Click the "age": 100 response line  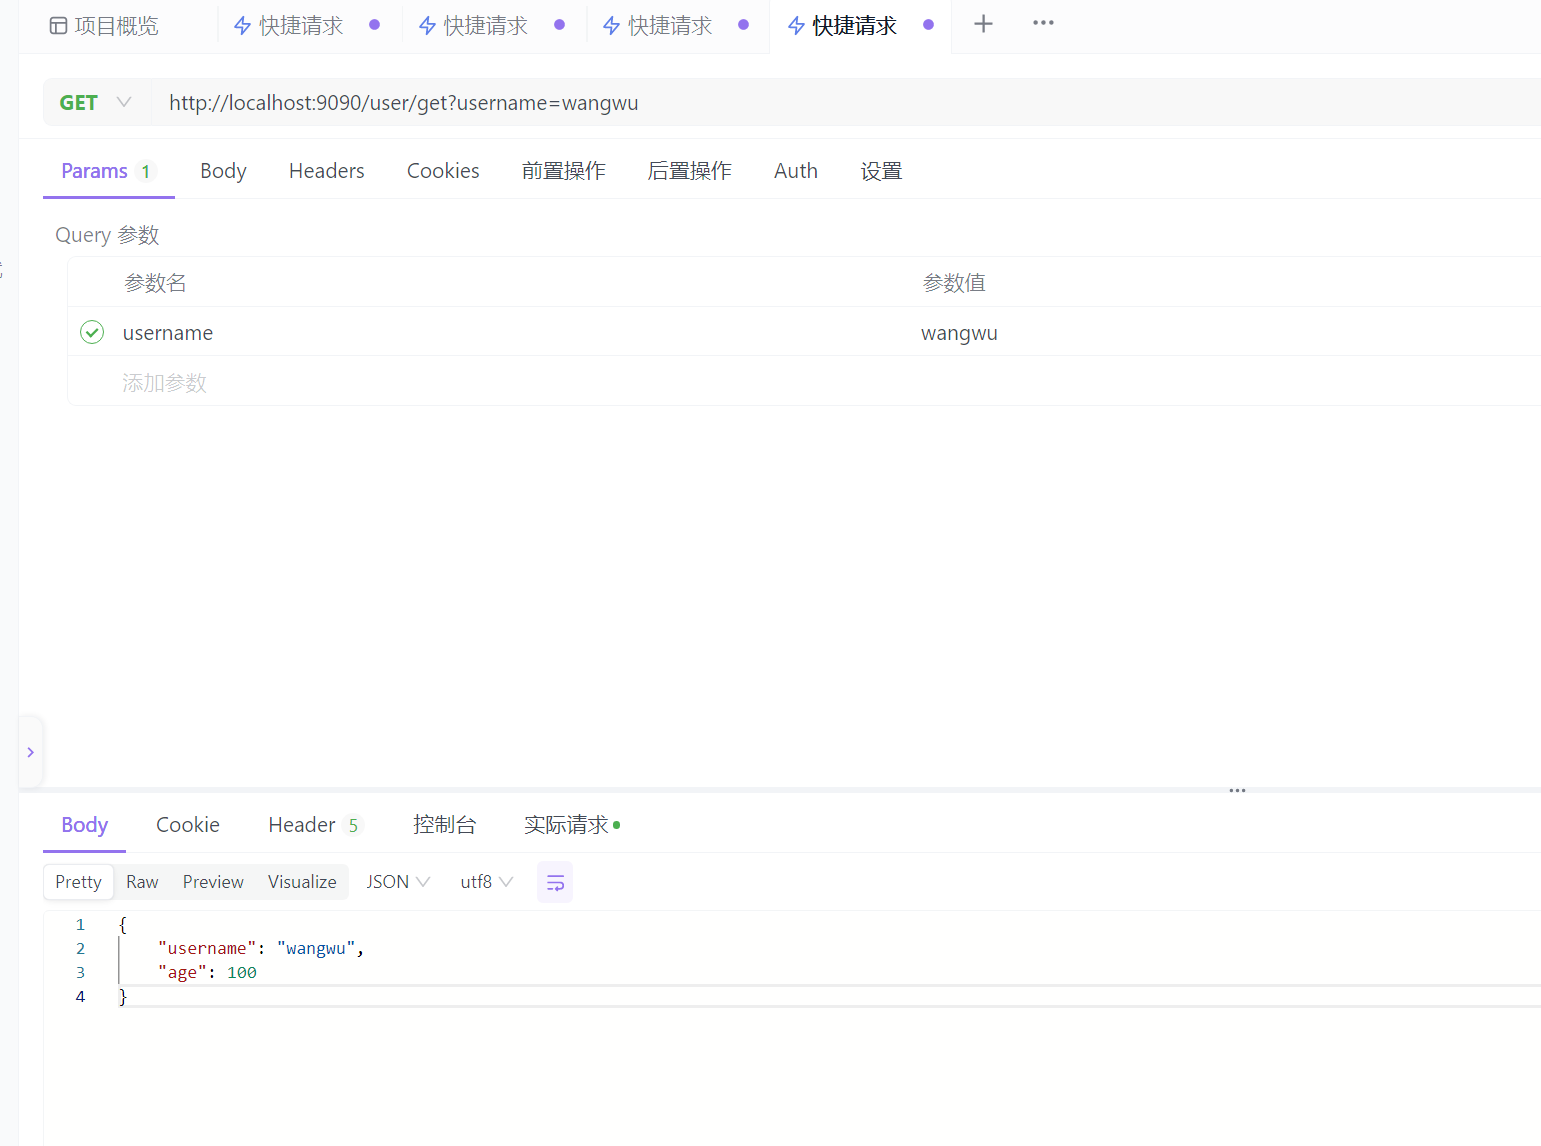click(x=207, y=972)
